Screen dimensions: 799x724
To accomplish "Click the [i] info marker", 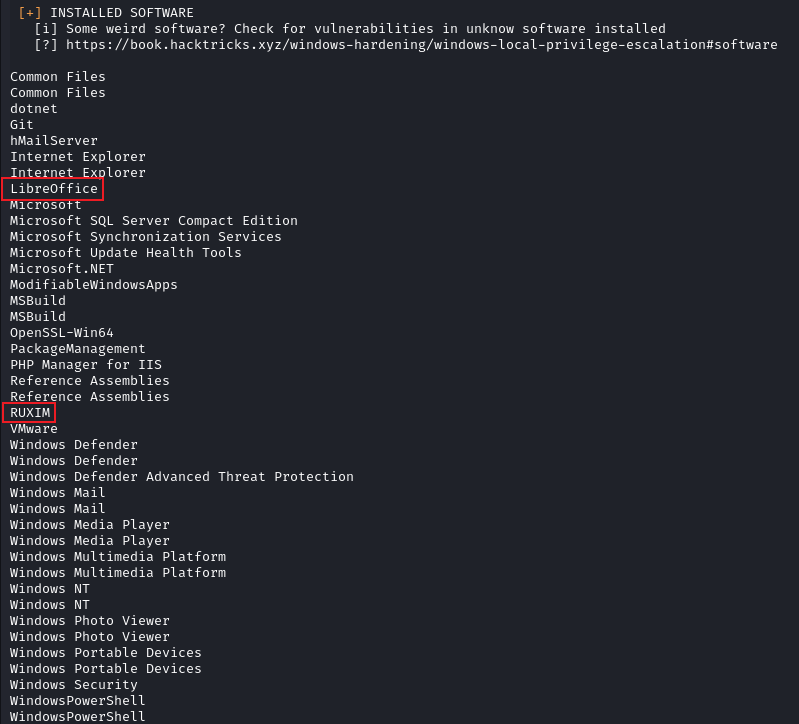I will coord(45,29).
